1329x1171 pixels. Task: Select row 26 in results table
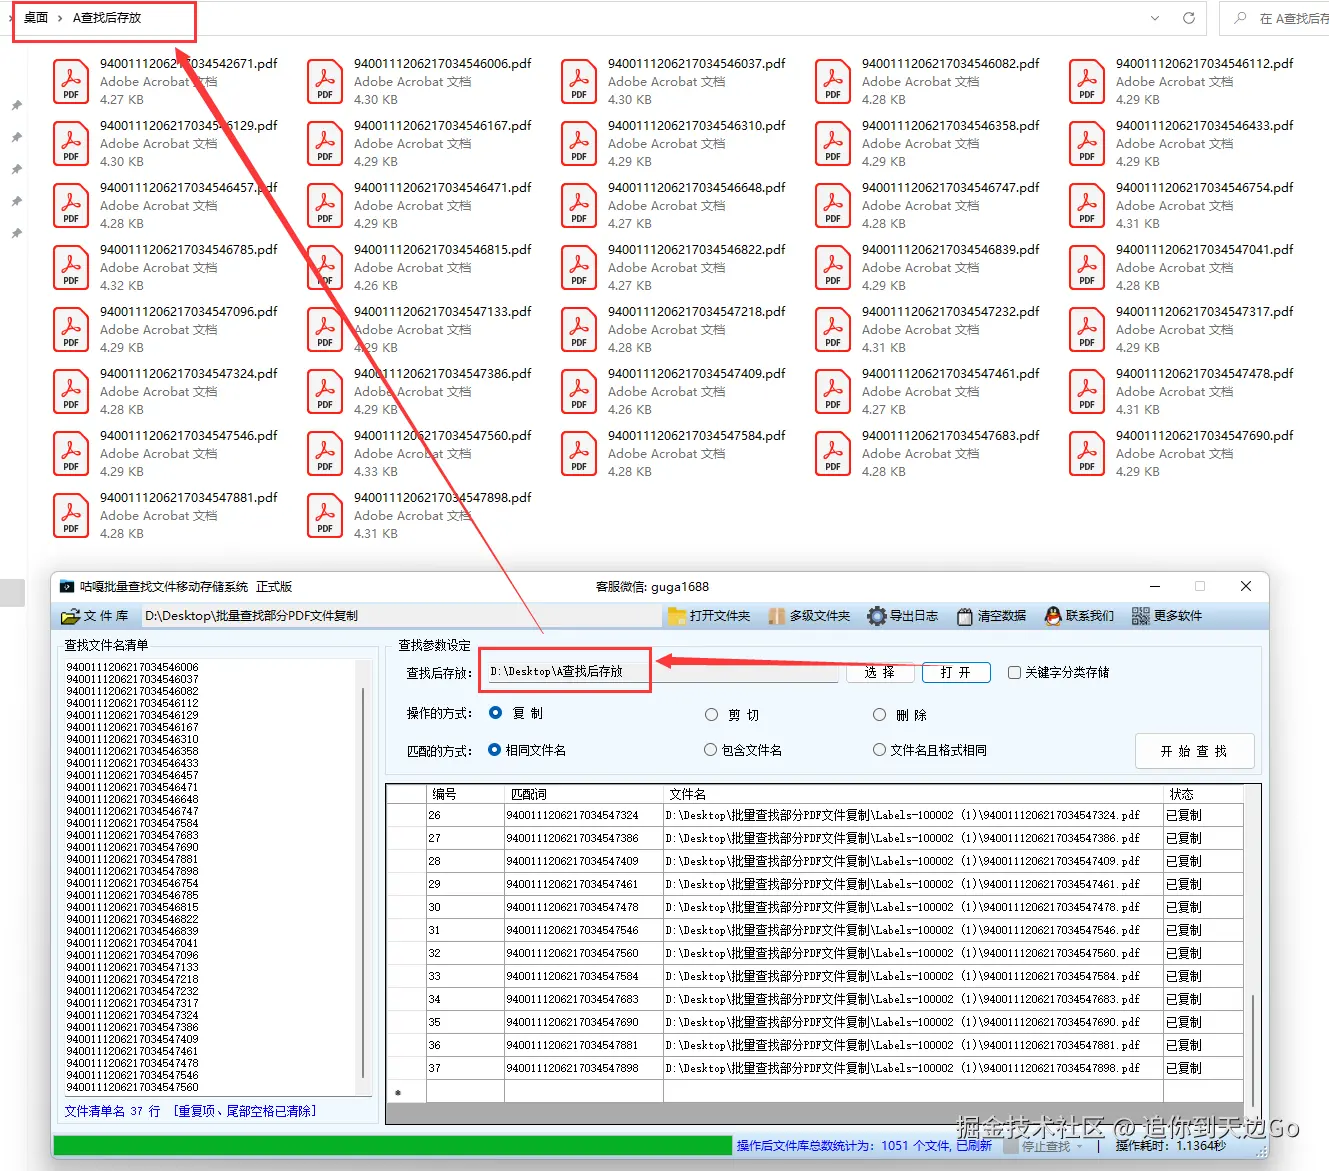[x=815, y=815]
